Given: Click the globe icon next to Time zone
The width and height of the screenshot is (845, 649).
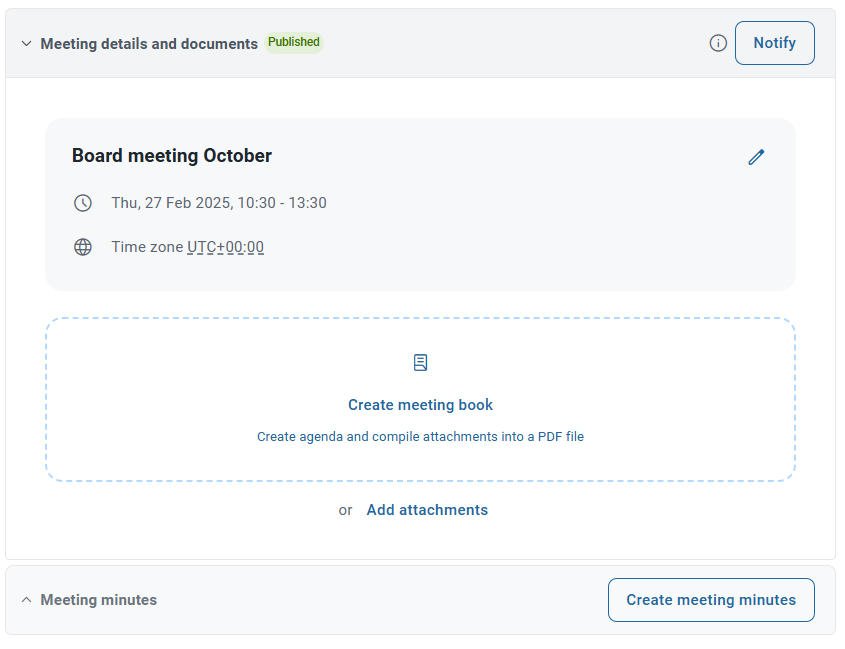Looking at the screenshot, I should pyautogui.click(x=83, y=247).
